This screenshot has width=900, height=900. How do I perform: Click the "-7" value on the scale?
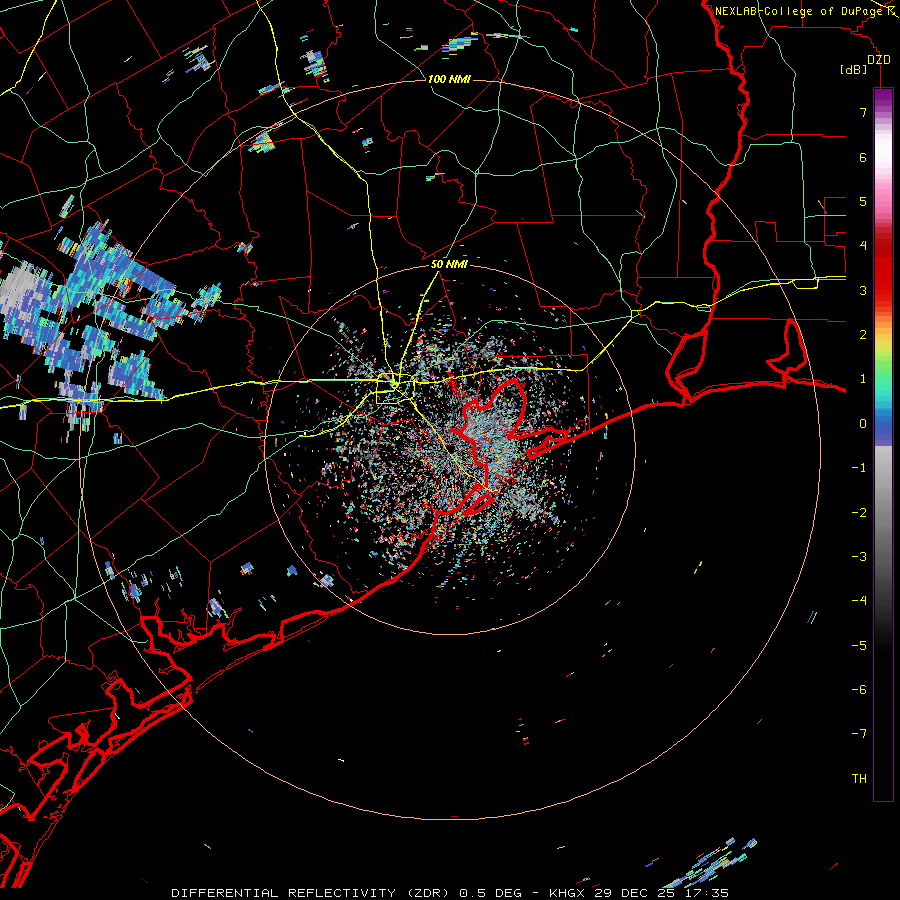coord(859,734)
